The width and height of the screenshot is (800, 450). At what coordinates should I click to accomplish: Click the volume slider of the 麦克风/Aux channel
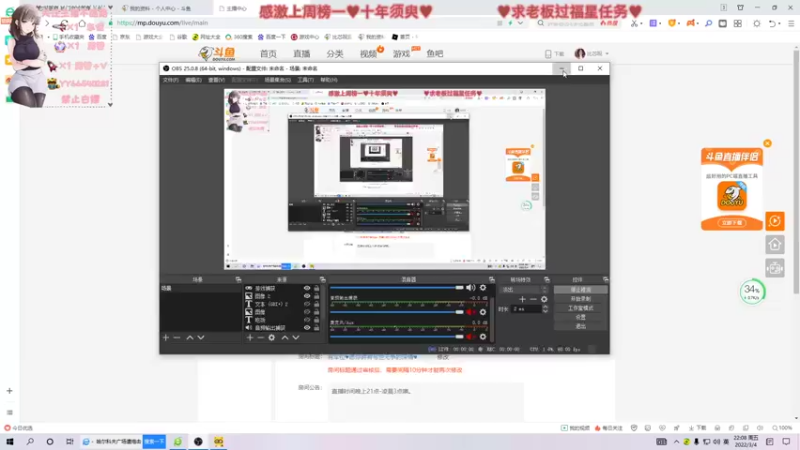point(397,337)
